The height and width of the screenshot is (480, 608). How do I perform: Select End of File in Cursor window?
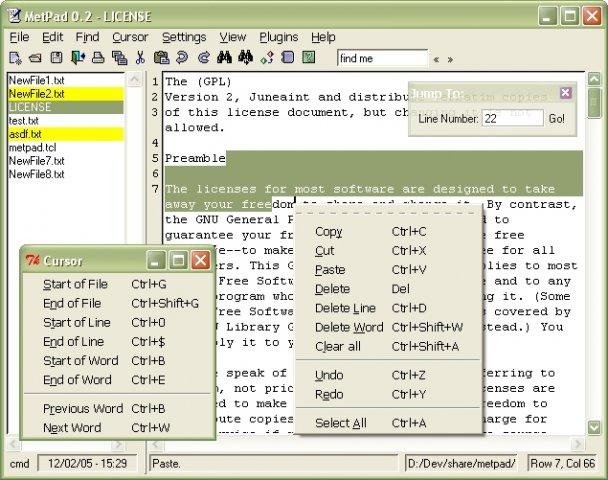tap(117, 303)
